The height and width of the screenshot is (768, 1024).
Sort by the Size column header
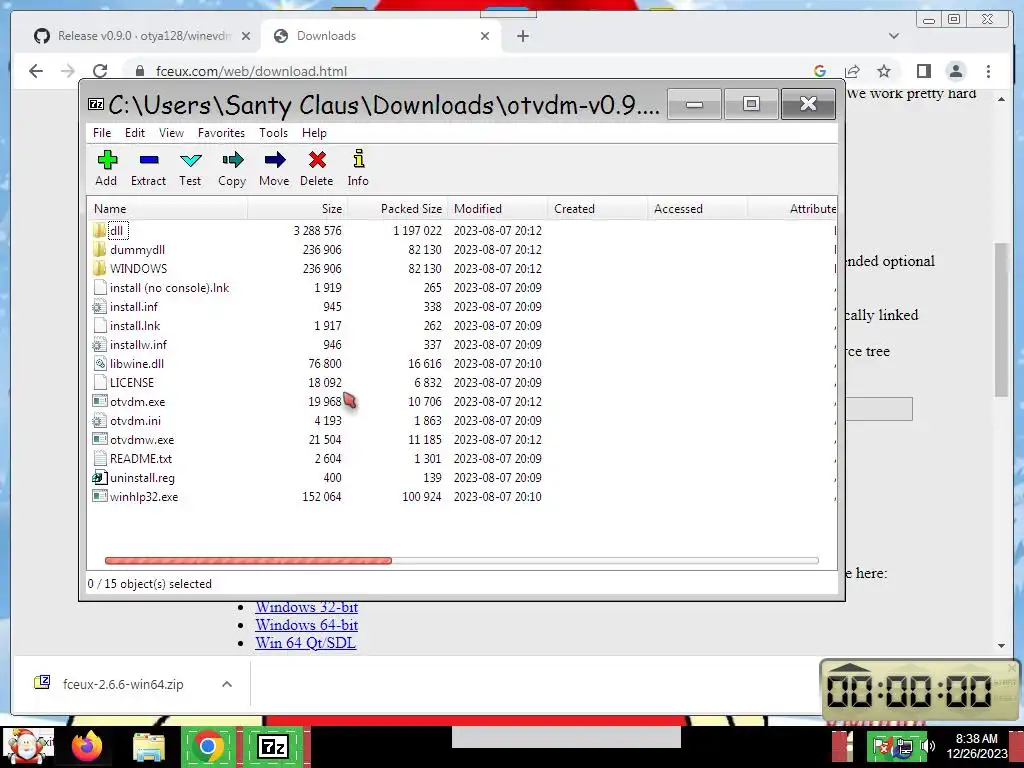pos(296,208)
